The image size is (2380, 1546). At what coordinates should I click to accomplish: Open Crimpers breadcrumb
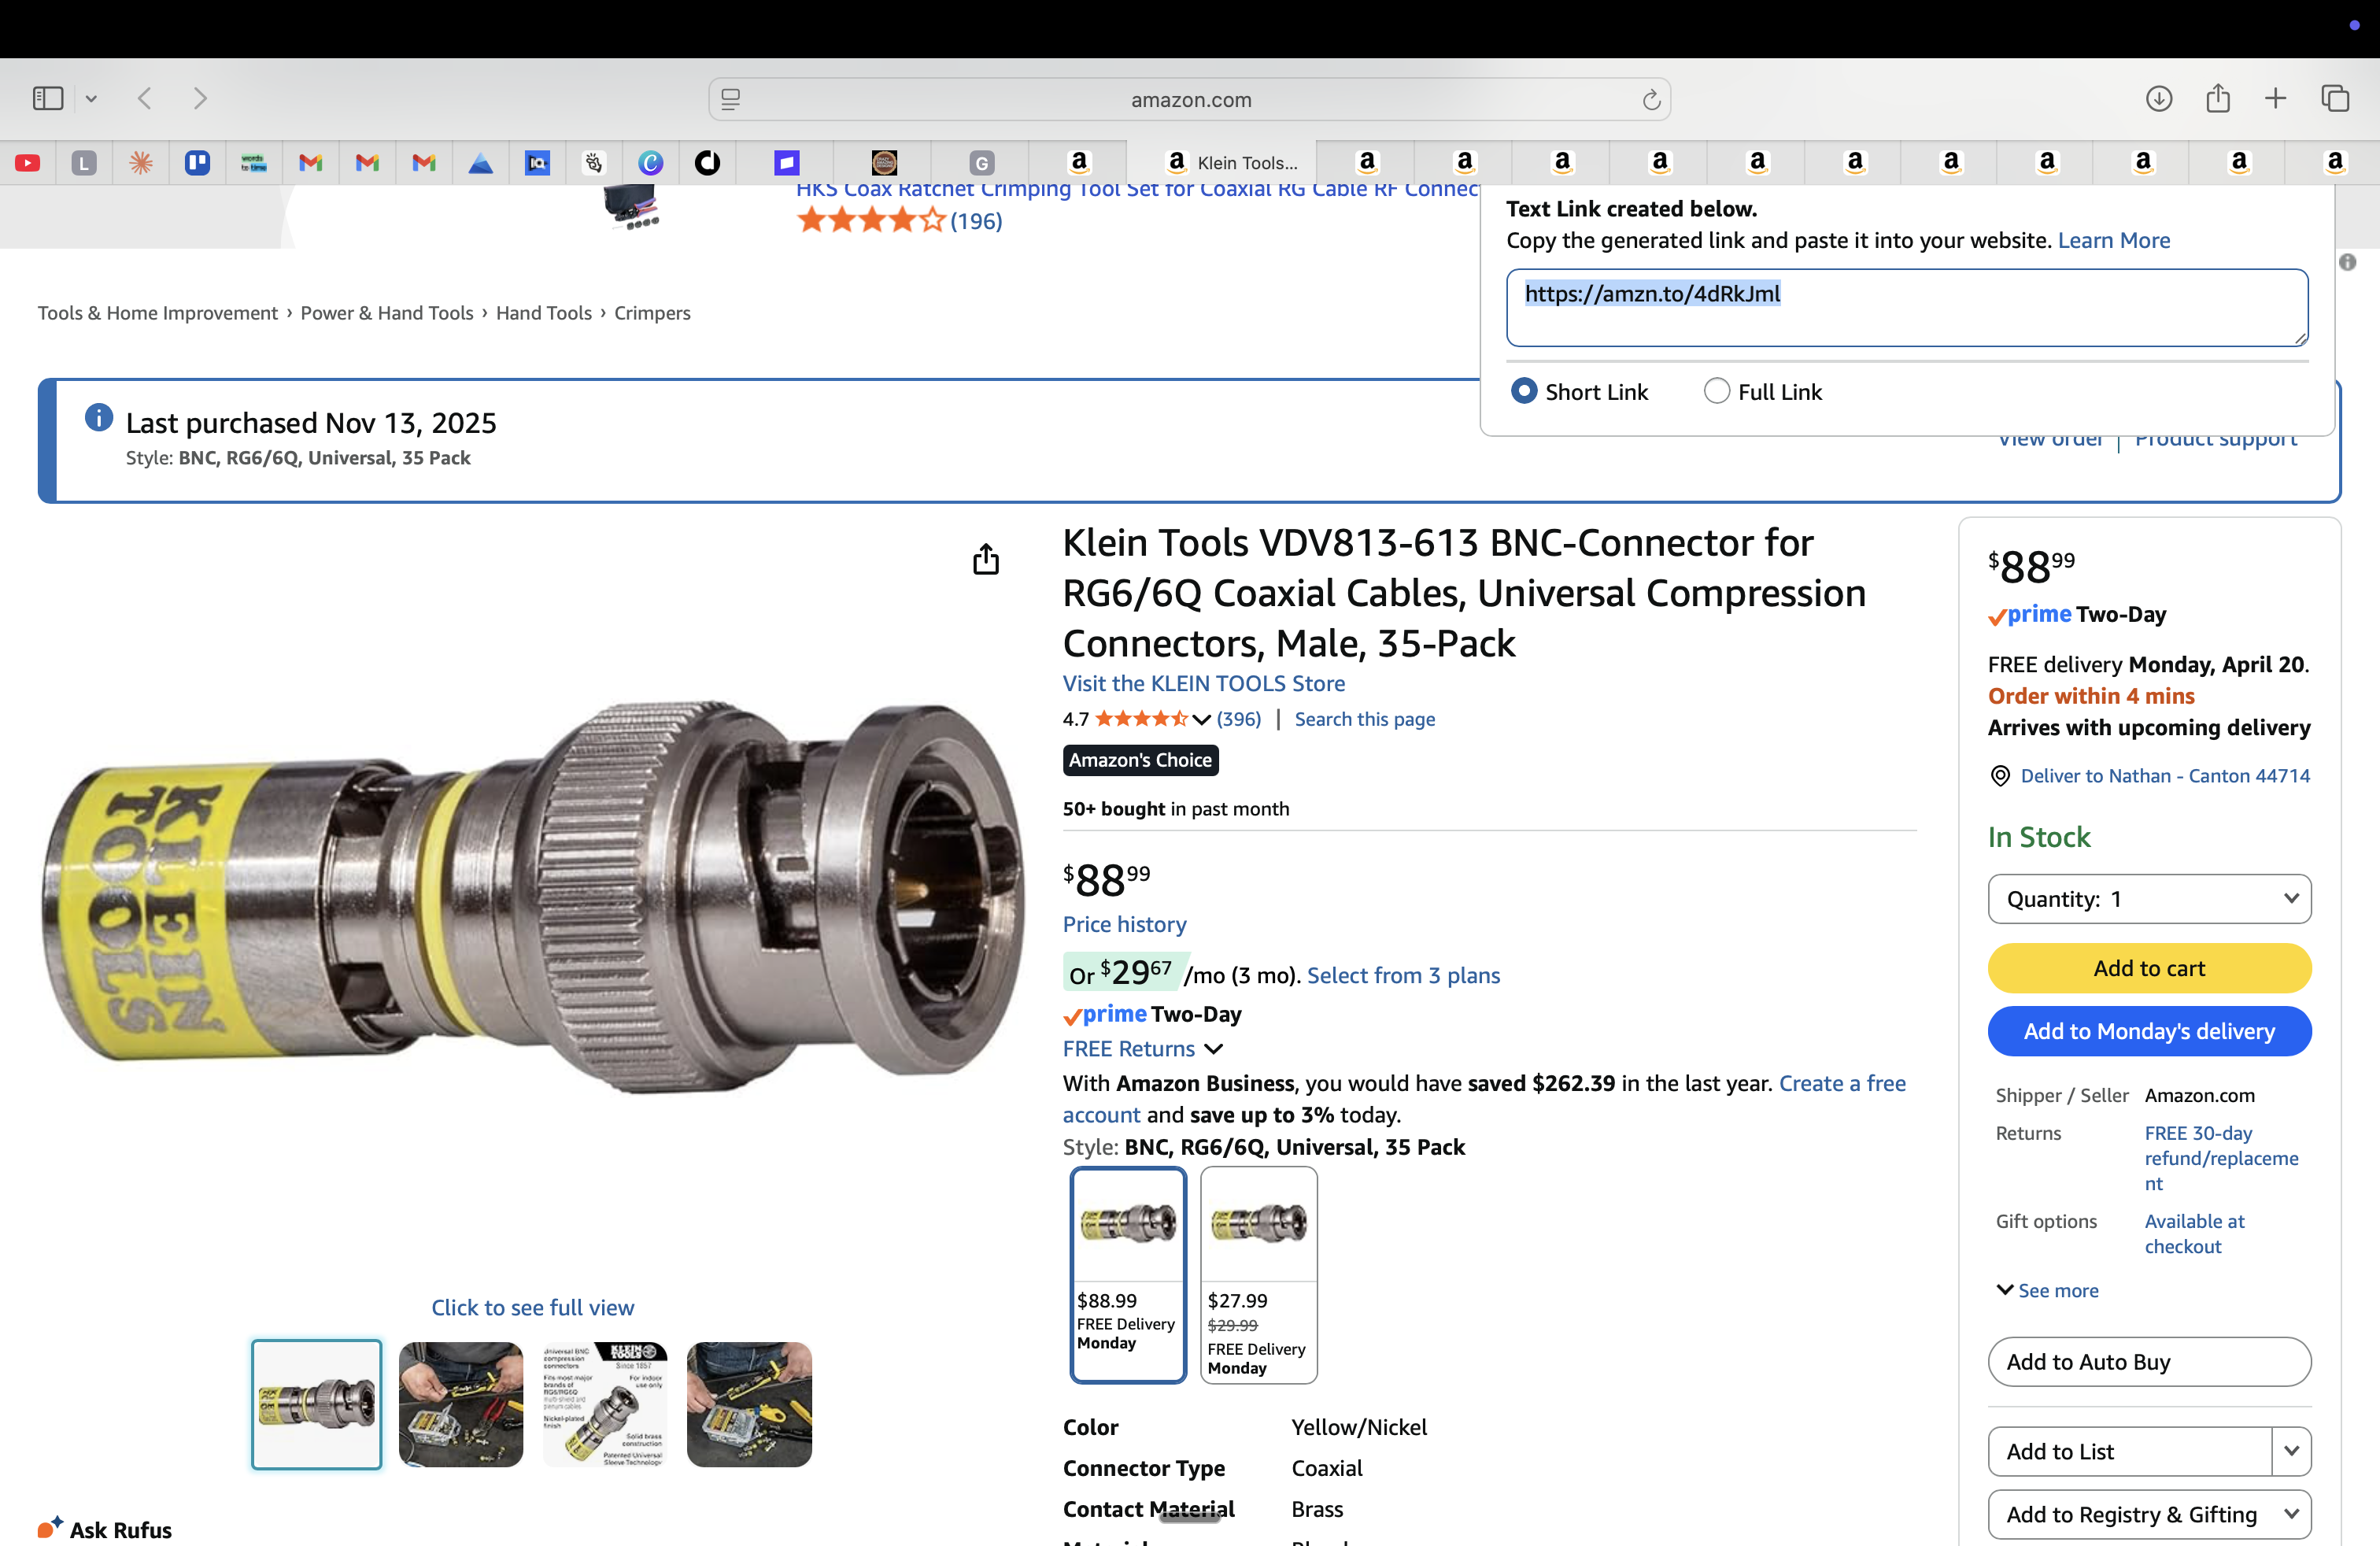(x=652, y=313)
